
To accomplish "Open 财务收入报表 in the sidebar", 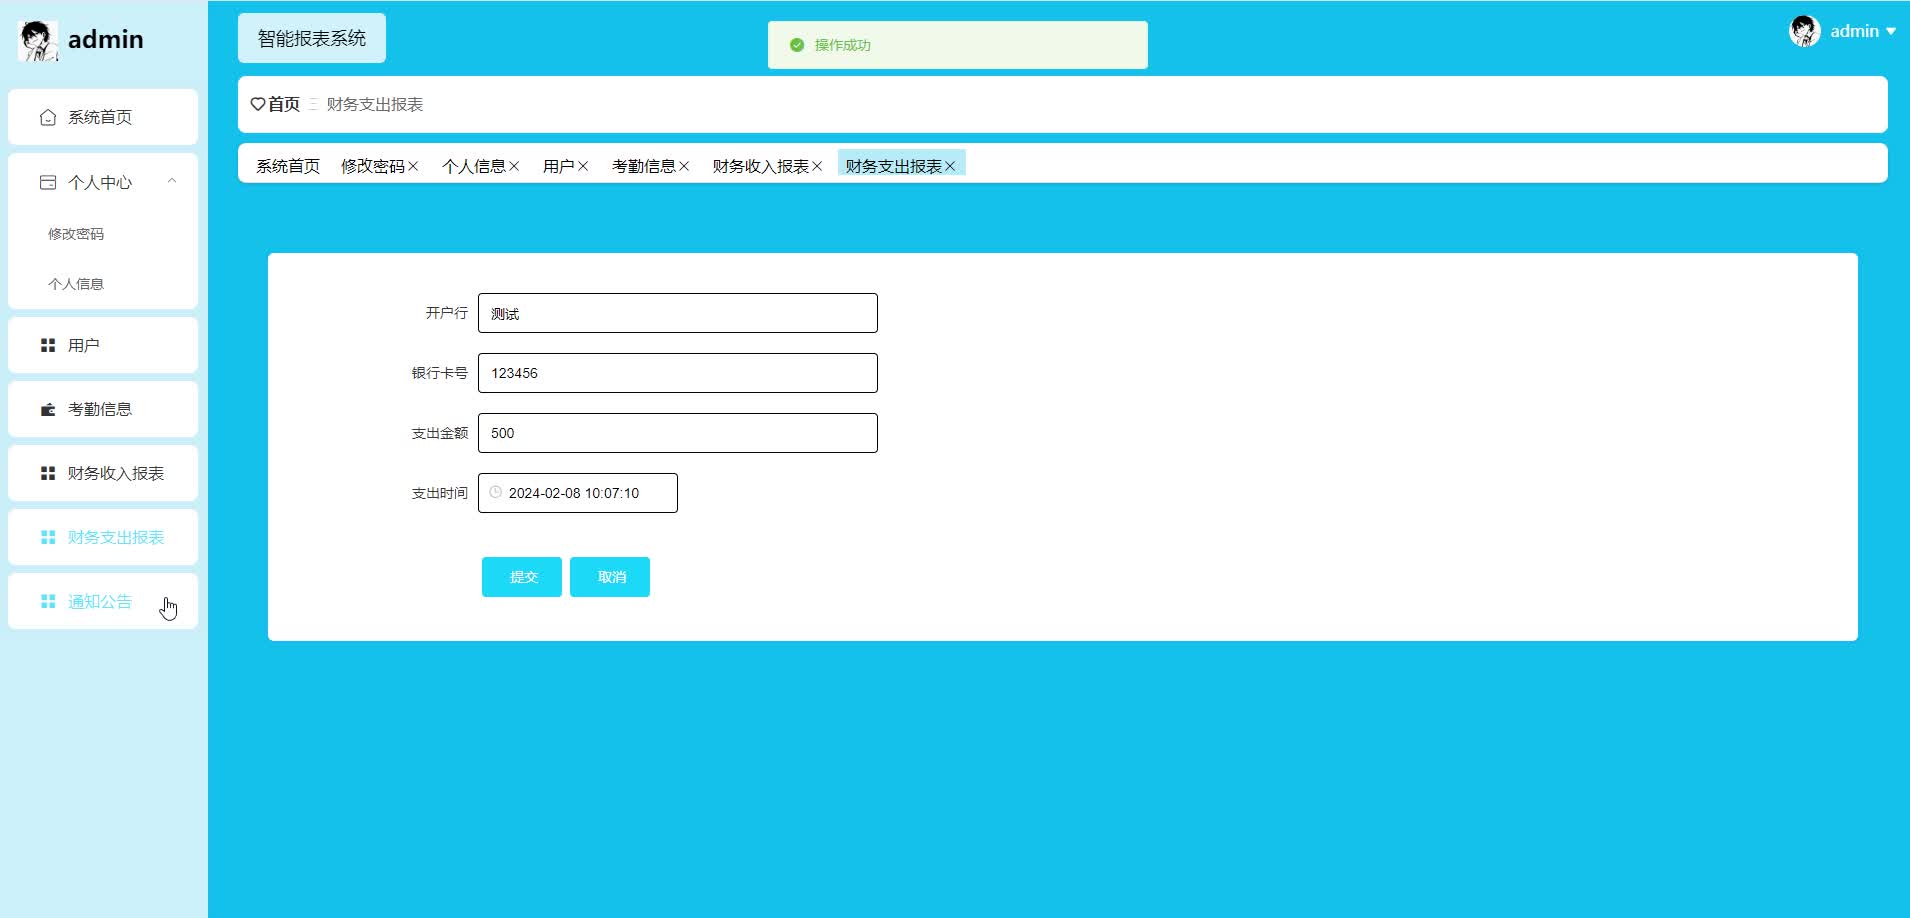I will coord(103,473).
